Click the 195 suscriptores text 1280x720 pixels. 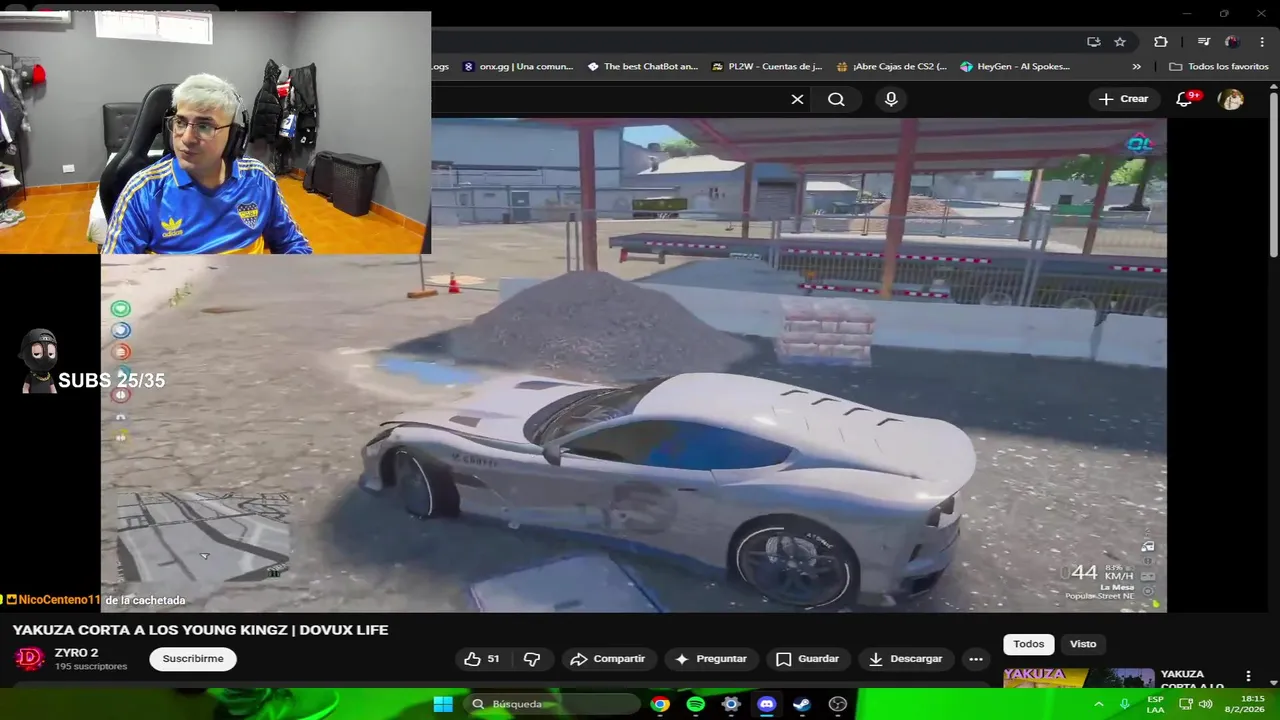click(x=91, y=667)
